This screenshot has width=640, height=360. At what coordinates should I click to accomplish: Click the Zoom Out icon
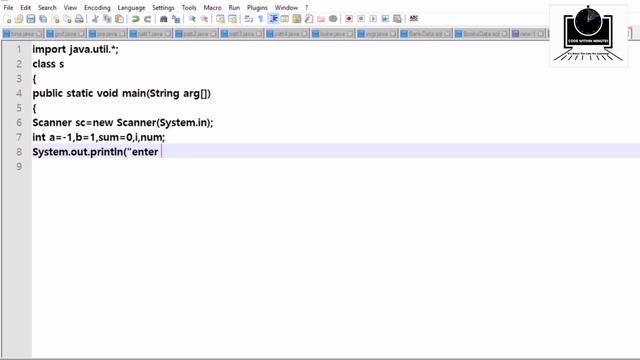(204, 19)
